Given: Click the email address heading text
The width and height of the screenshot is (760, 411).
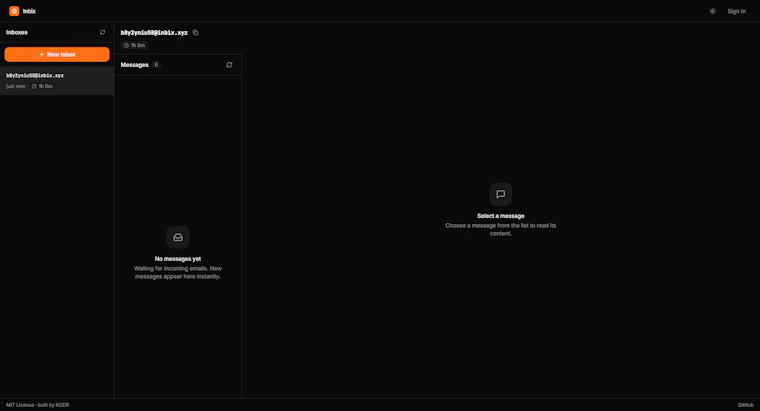Looking at the screenshot, I should click(154, 32).
